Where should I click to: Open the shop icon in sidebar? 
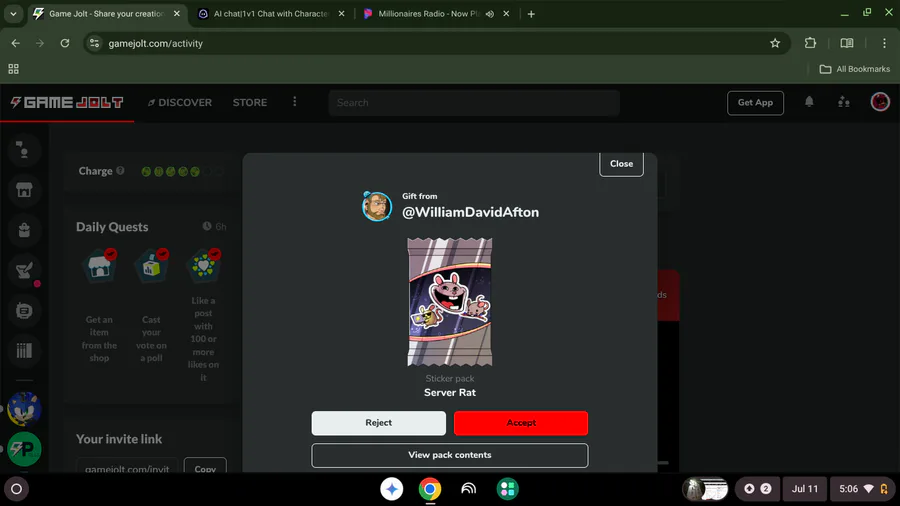(24, 190)
